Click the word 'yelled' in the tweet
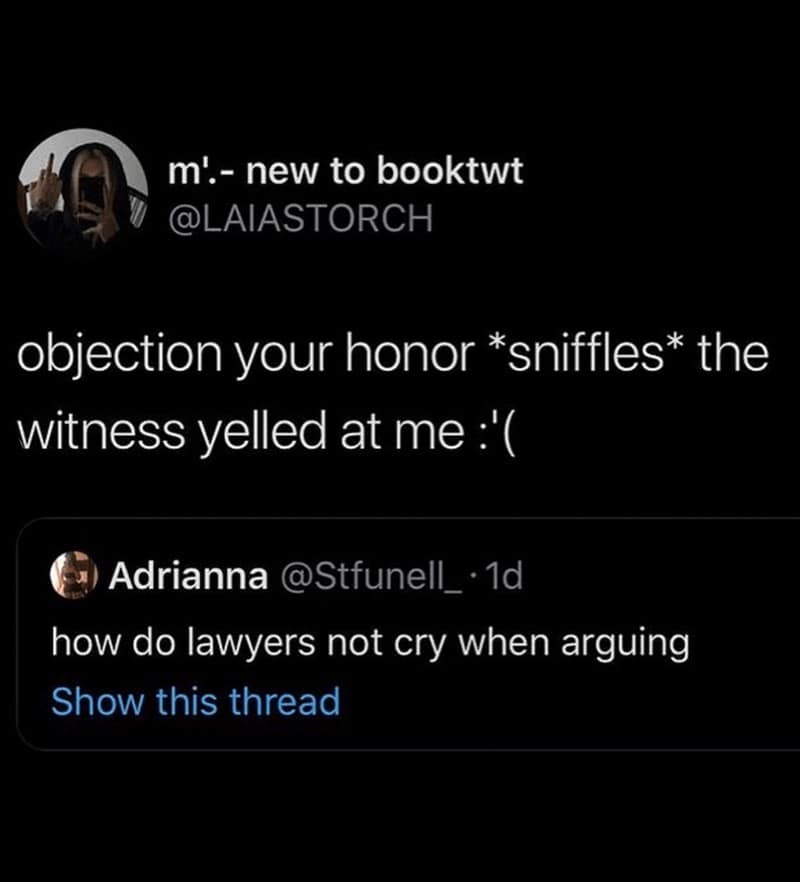Viewport: 800px width, 882px height. click(x=263, y=434)
